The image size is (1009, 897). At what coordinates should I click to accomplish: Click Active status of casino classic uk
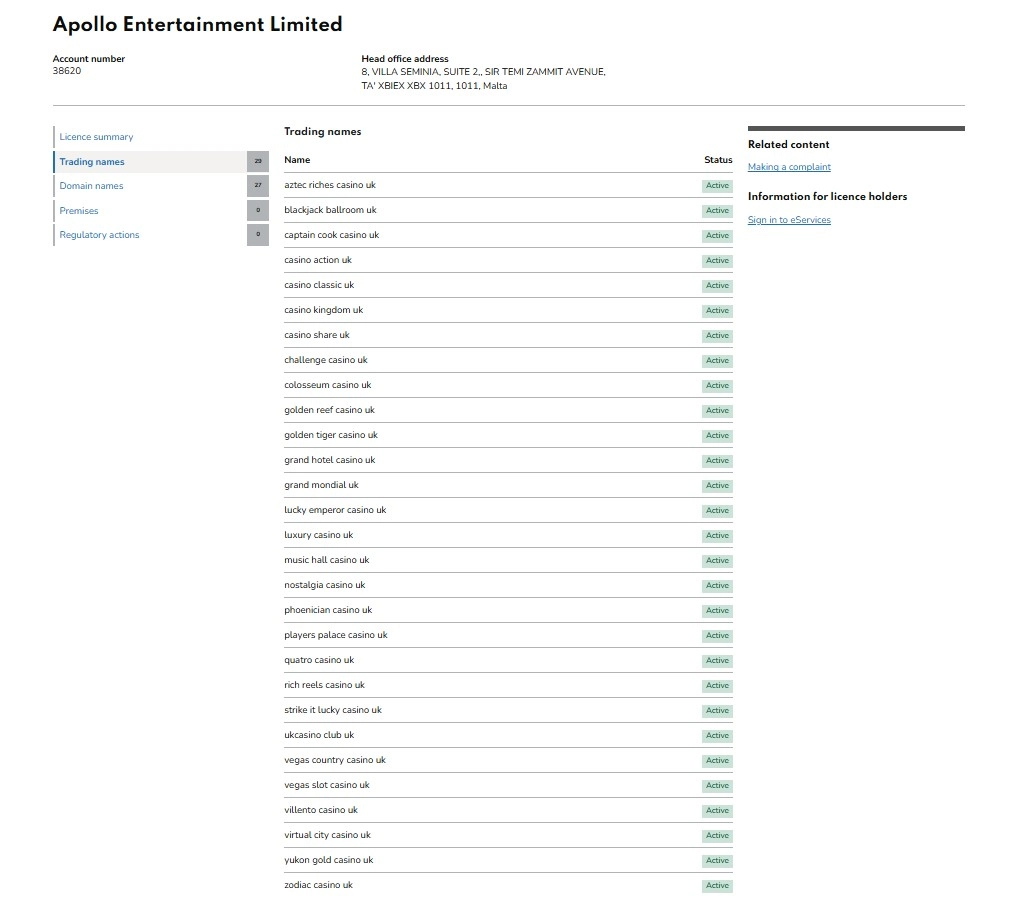click(x=717, y=286)
